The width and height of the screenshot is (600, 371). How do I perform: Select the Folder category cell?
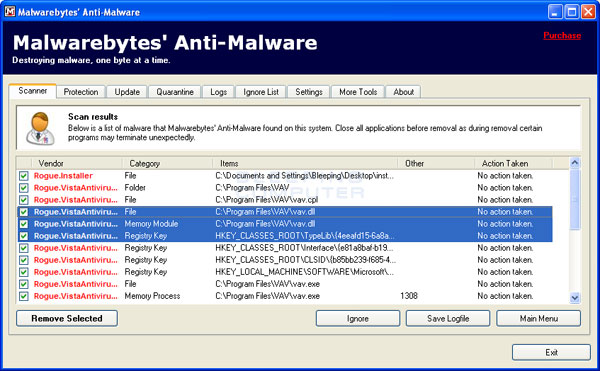tap(135, 188)
